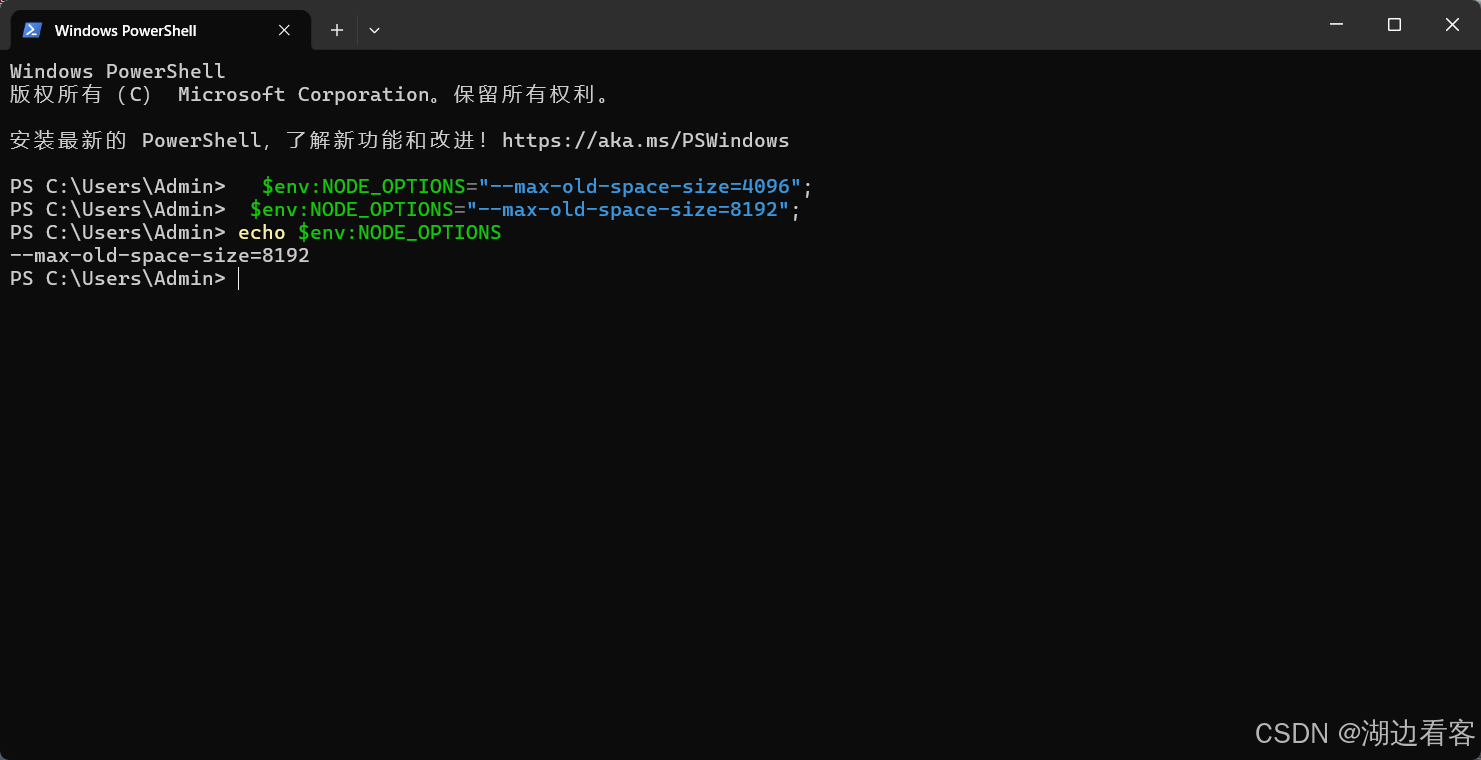Click the quoted string "--max-old-space-size=8192"
This screenshot has width=1481, height=760.
628,209
